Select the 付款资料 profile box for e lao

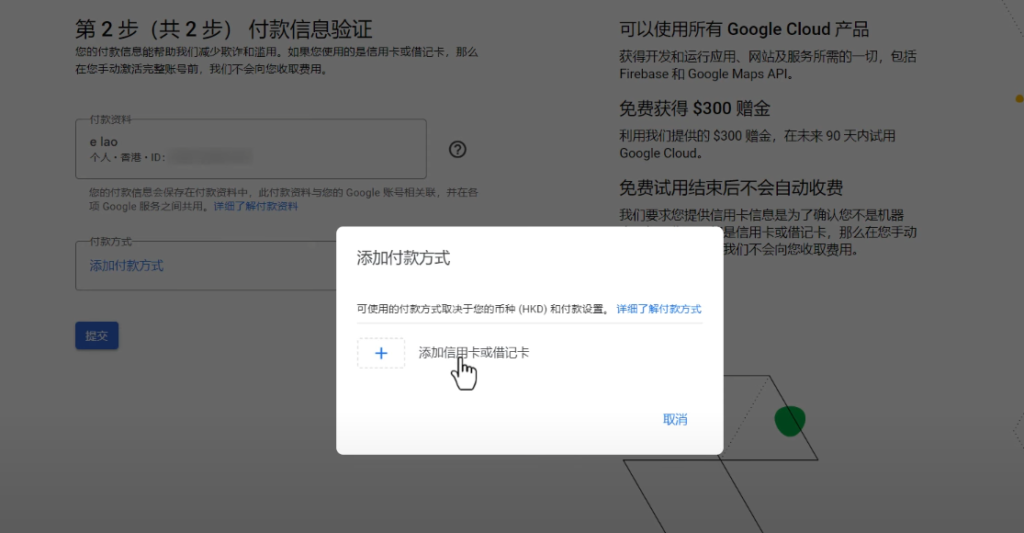pos(251,149)
